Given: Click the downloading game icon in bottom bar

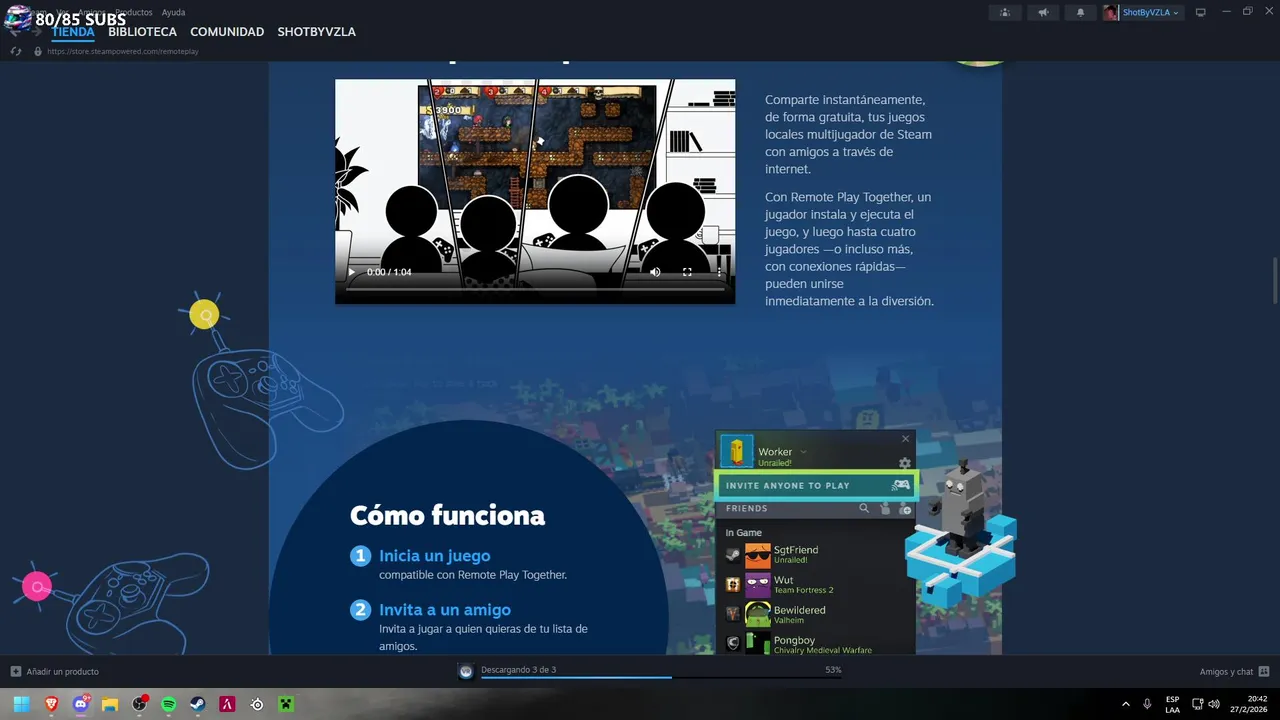Looking at the screenshot, I should click(465, 671).
